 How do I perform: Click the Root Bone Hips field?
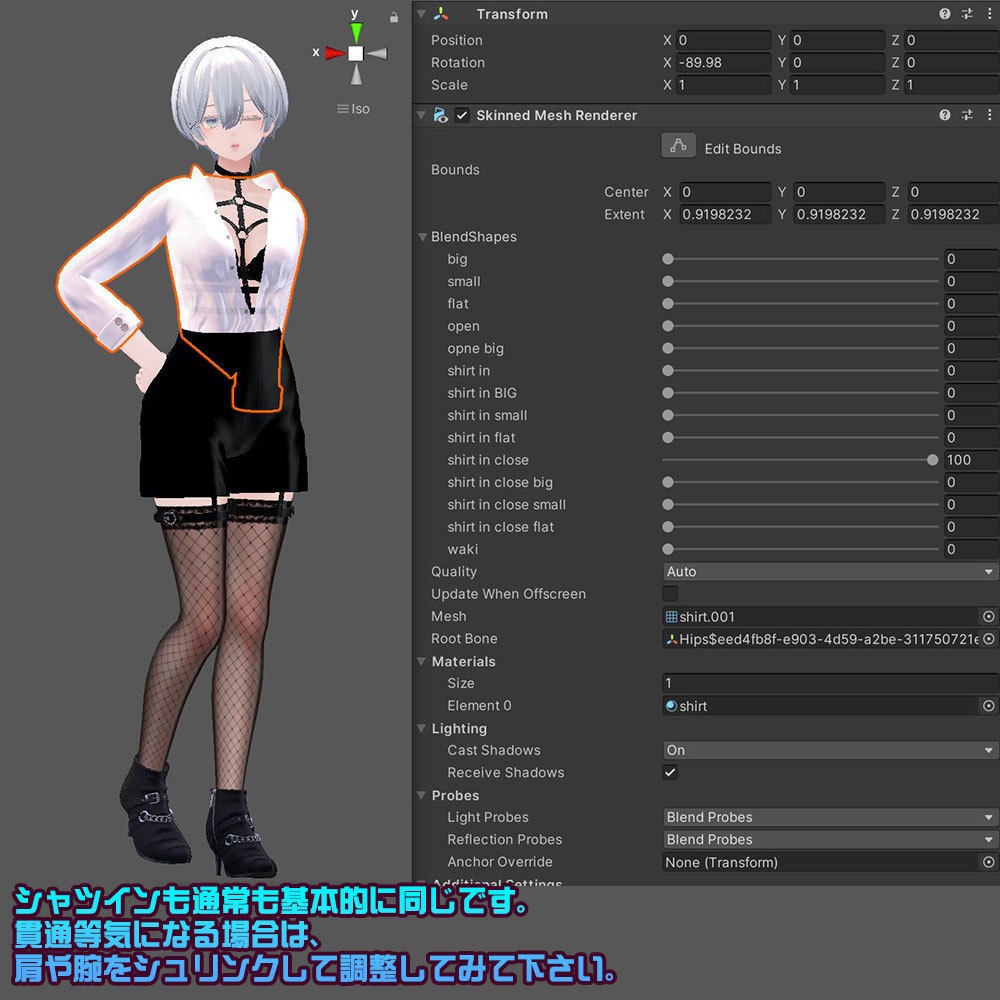[820, 639]
